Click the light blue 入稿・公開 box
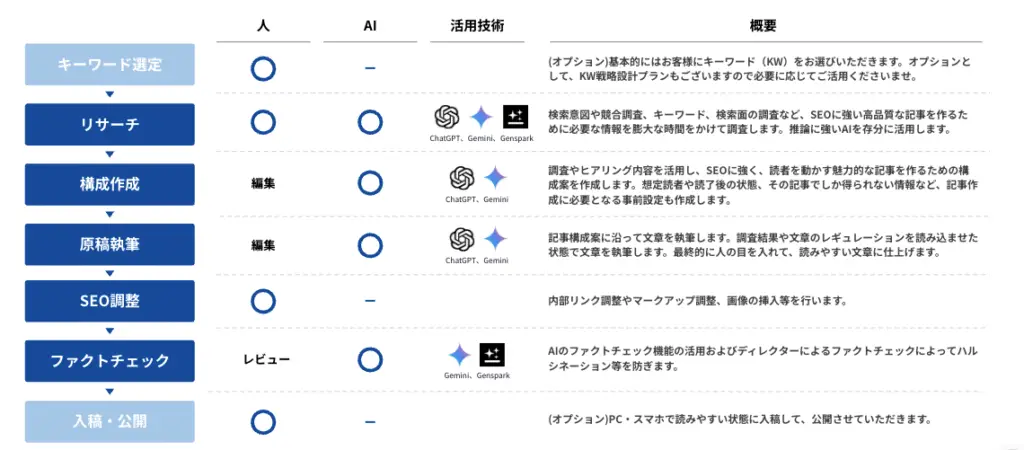1024x450 pixels. [x=110, y=421]
